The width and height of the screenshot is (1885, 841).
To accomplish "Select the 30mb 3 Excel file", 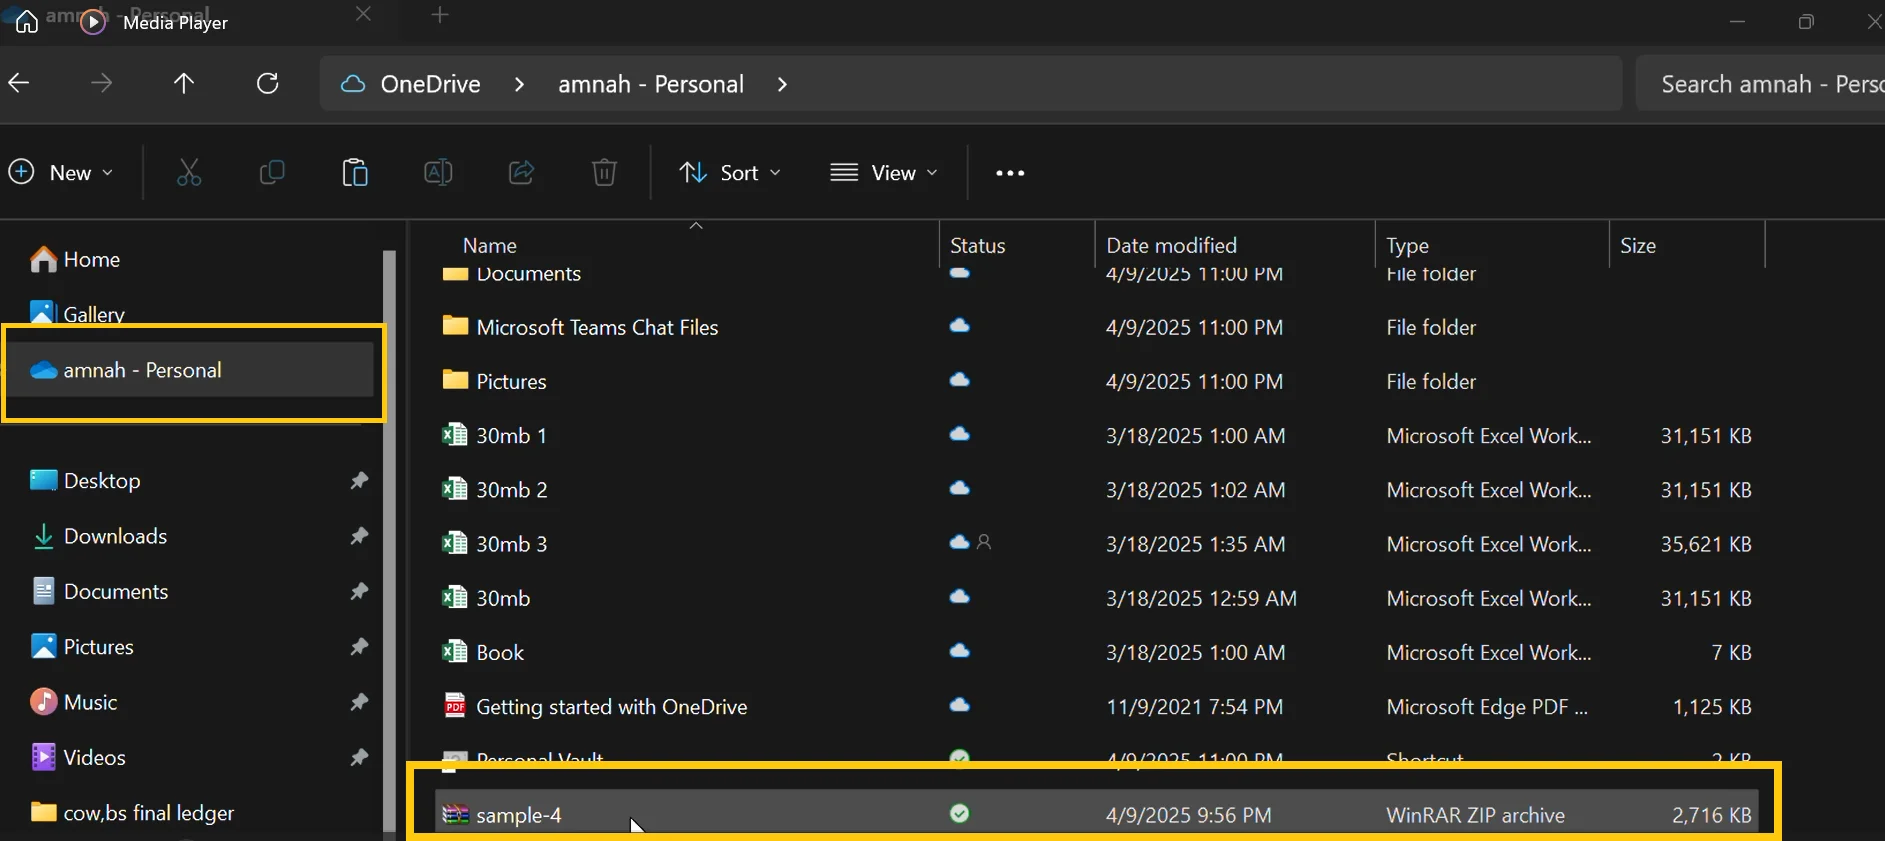I will (512, 544).
